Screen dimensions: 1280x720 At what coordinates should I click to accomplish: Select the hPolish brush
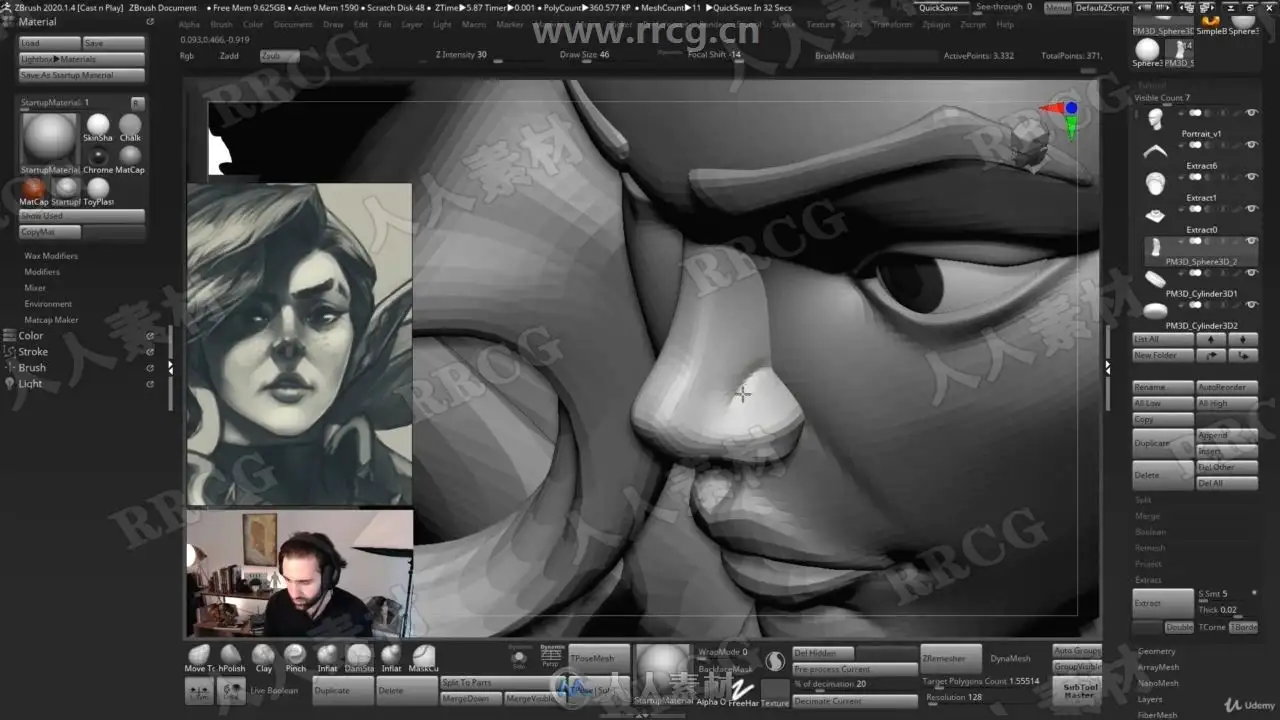tap(231, 657)
